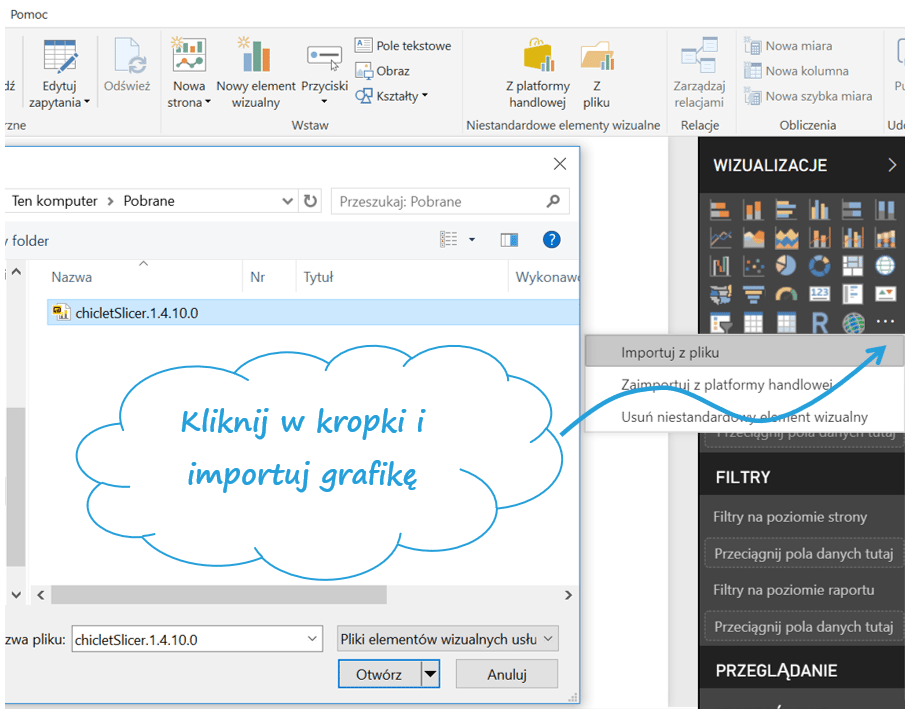Image resolution: width=905 pixels, height=709 pixels.
Task: Click the three dots in Wizualizacje pane
Action: point(885,322)
